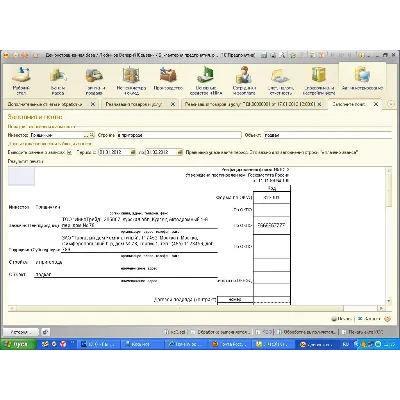Screen dimensions: 400x400
Task: Open the Windows Пуск start button
Action: (x=18, y=344)
